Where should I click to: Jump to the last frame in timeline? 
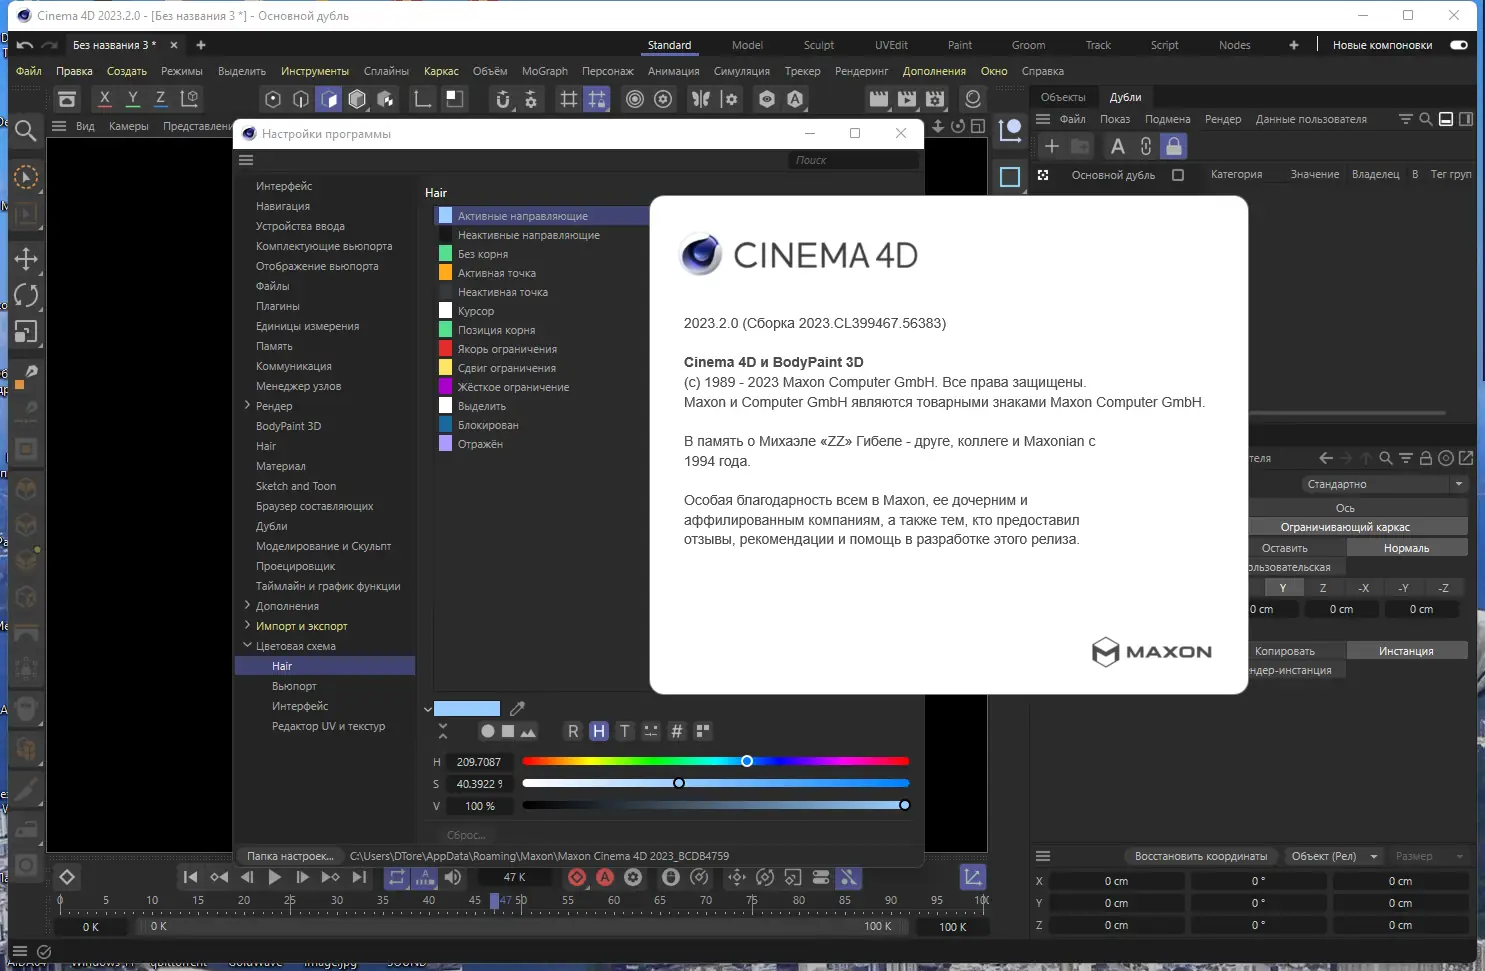tap(359, 877)
